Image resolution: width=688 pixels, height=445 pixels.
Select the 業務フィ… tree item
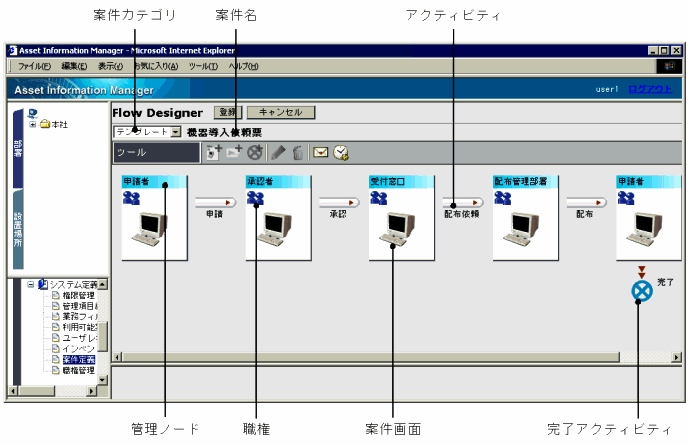coord(80,316)
